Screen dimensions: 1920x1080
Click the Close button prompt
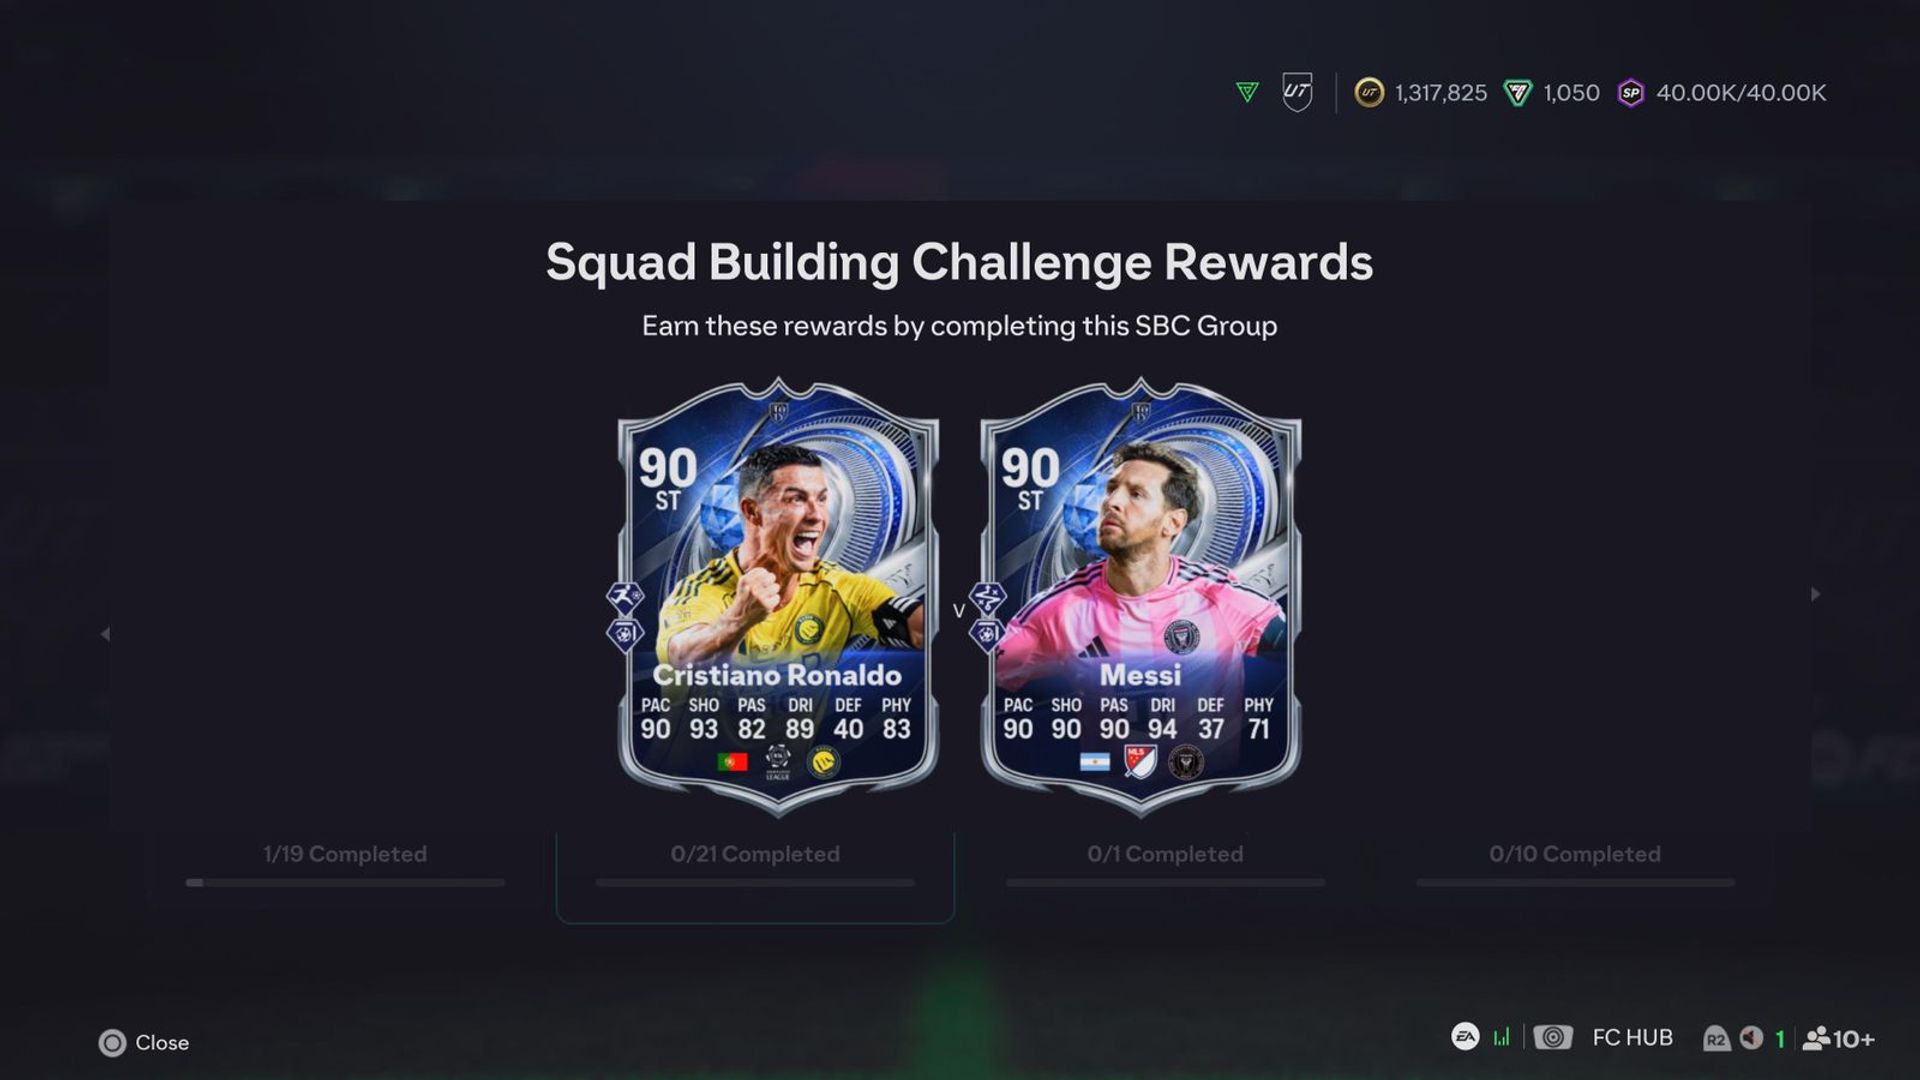(x=144, y=1043)
